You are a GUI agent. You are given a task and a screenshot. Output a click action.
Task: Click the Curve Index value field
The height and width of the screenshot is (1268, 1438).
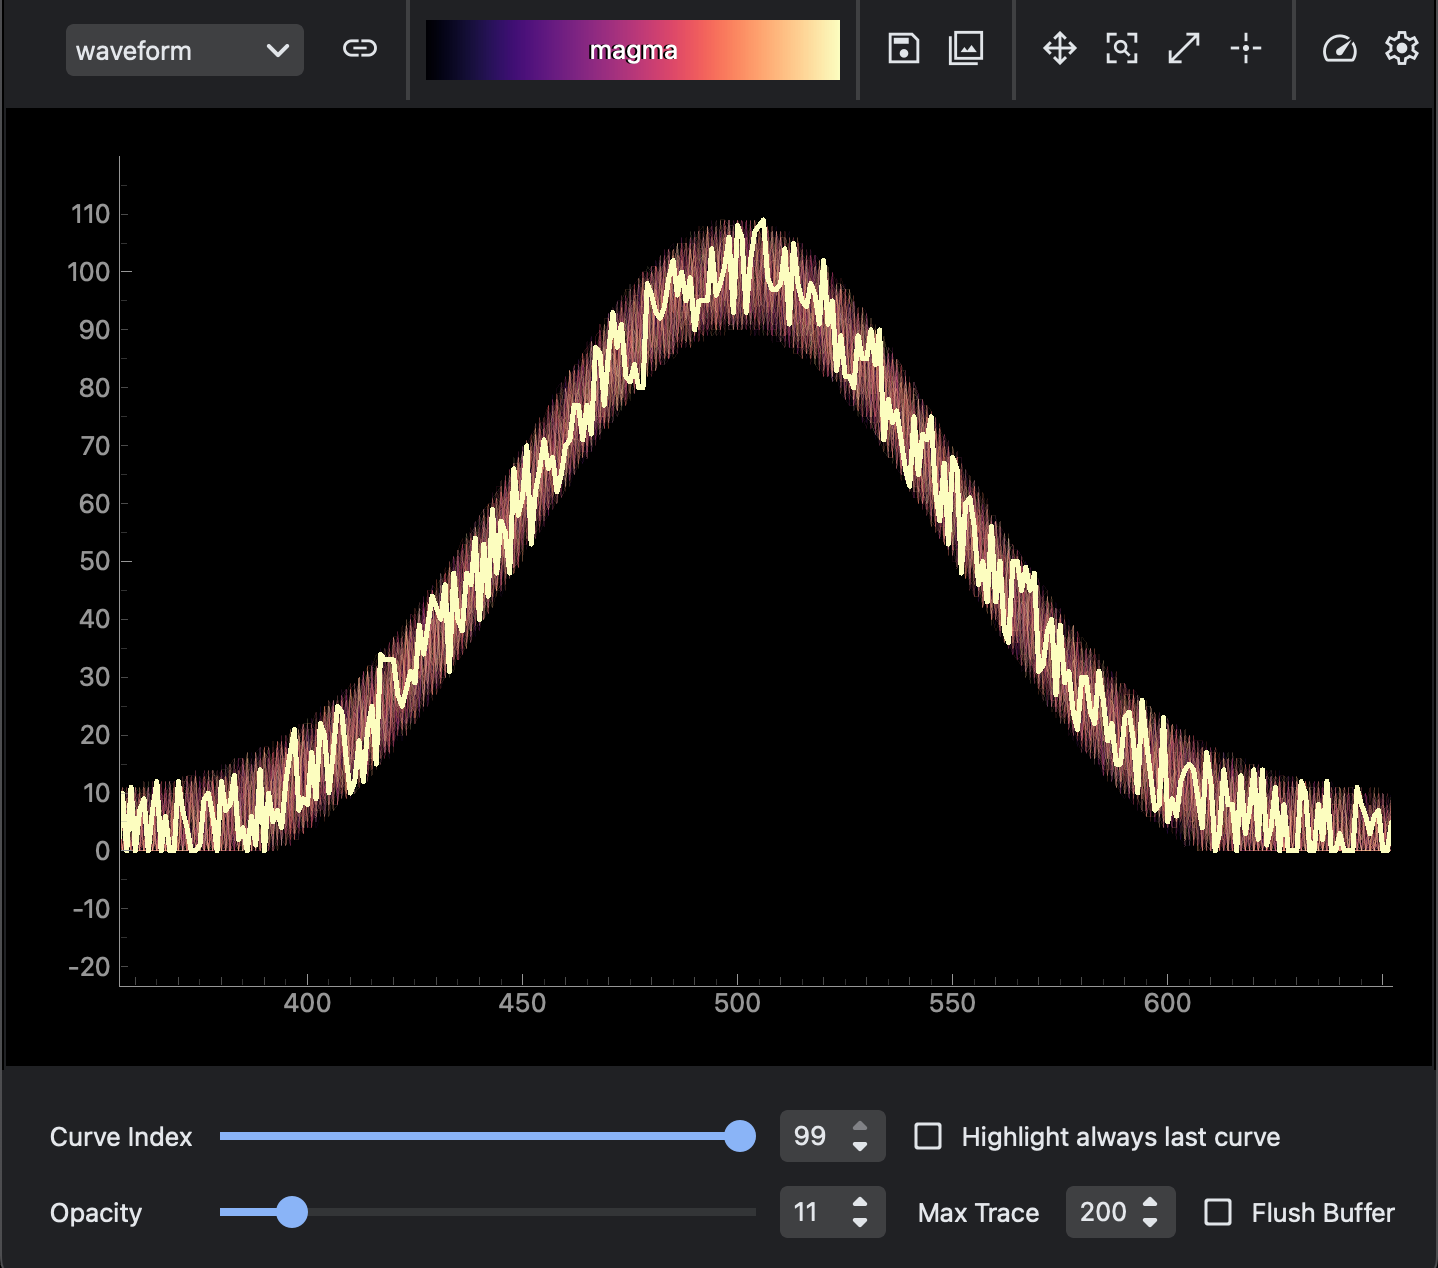coord(810,1136)
